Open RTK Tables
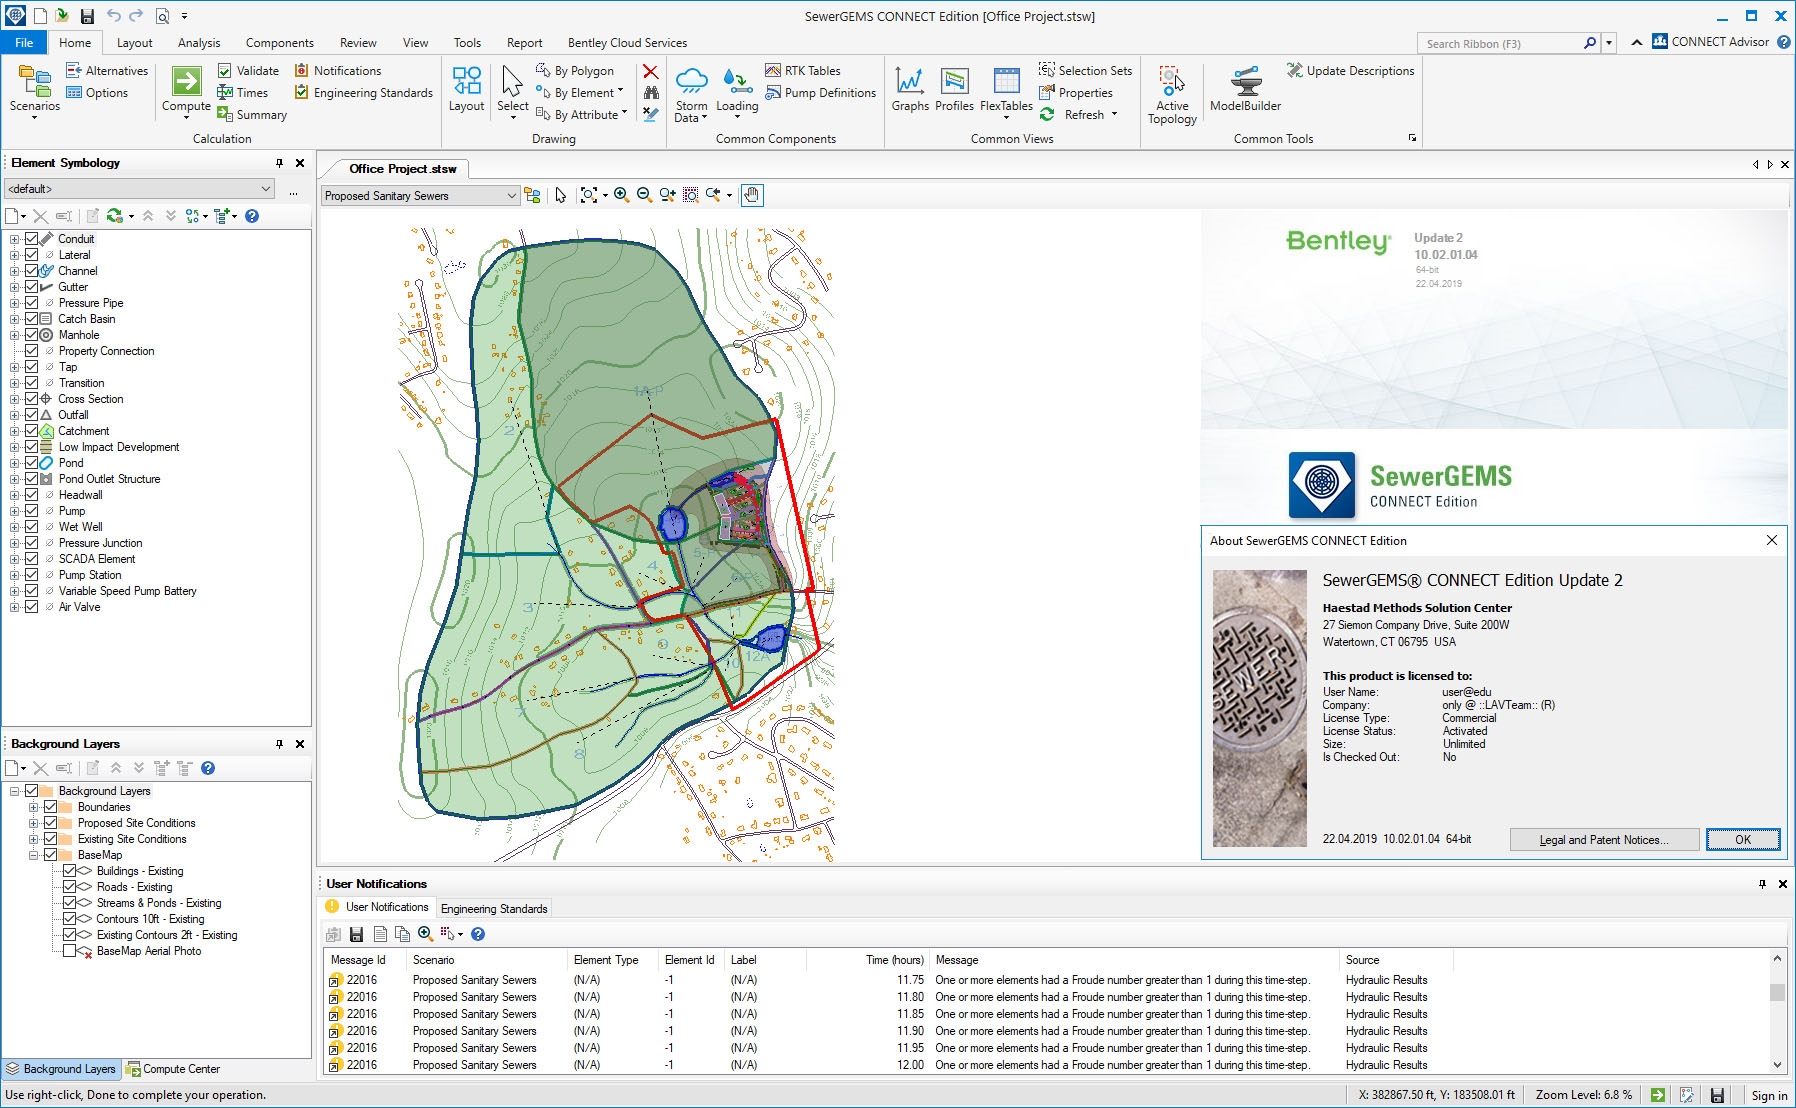The image size is (1796, 1108). point(802,71)
